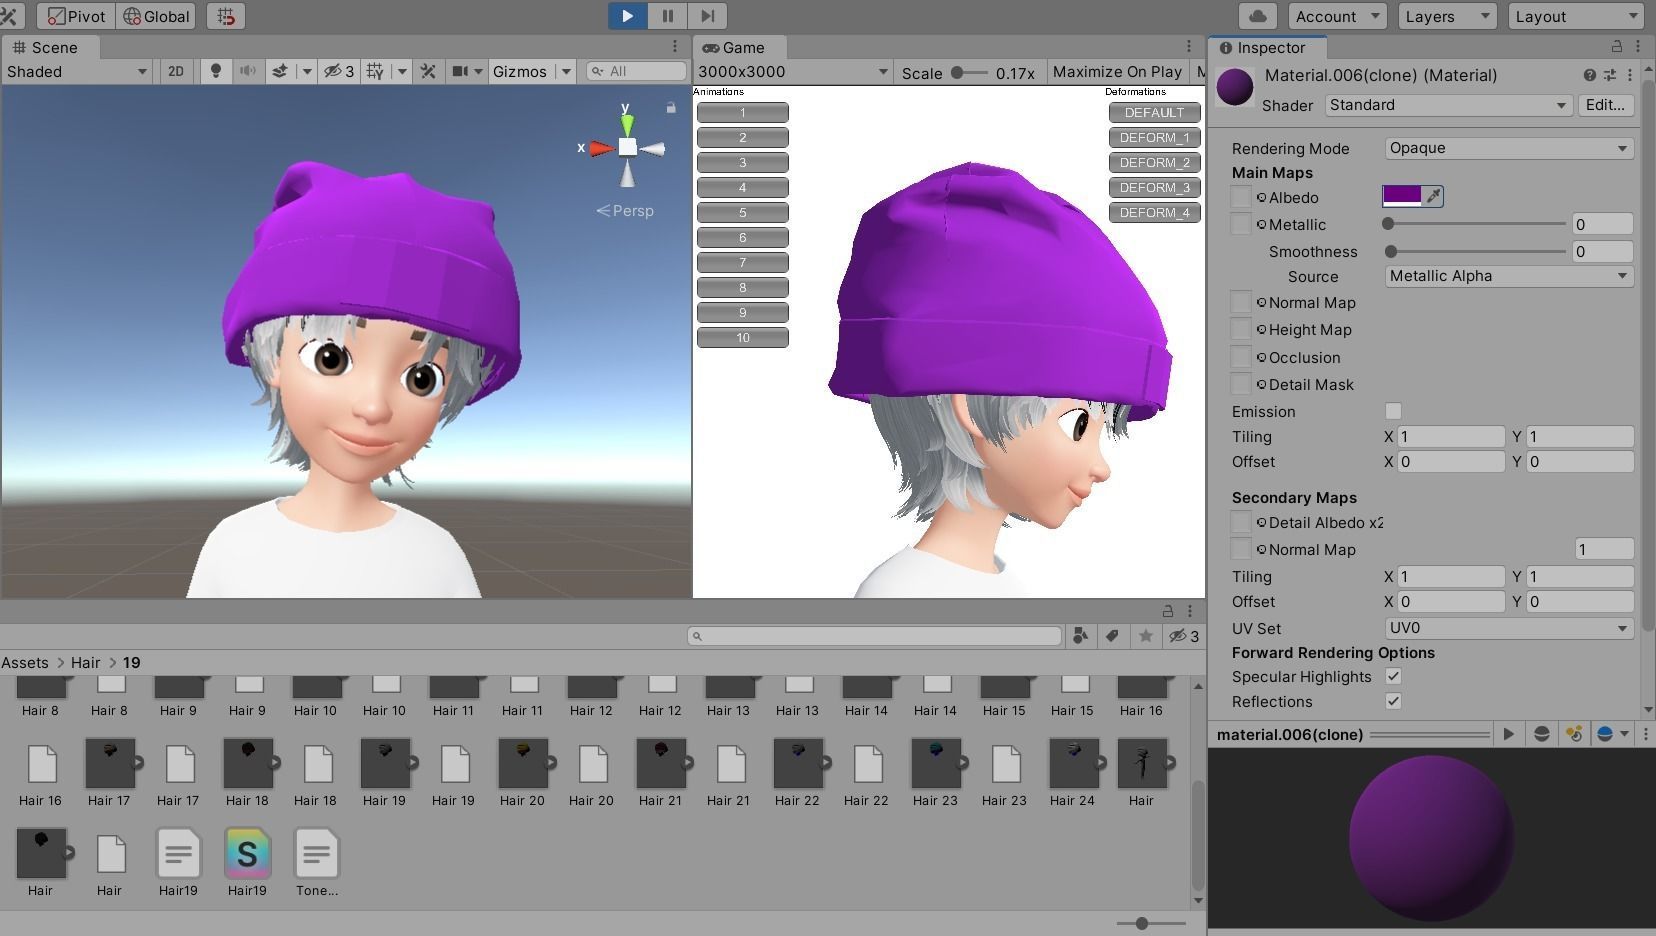Open the Shader Standard dropdown
1656x936 pixels.
[1448, 105]
